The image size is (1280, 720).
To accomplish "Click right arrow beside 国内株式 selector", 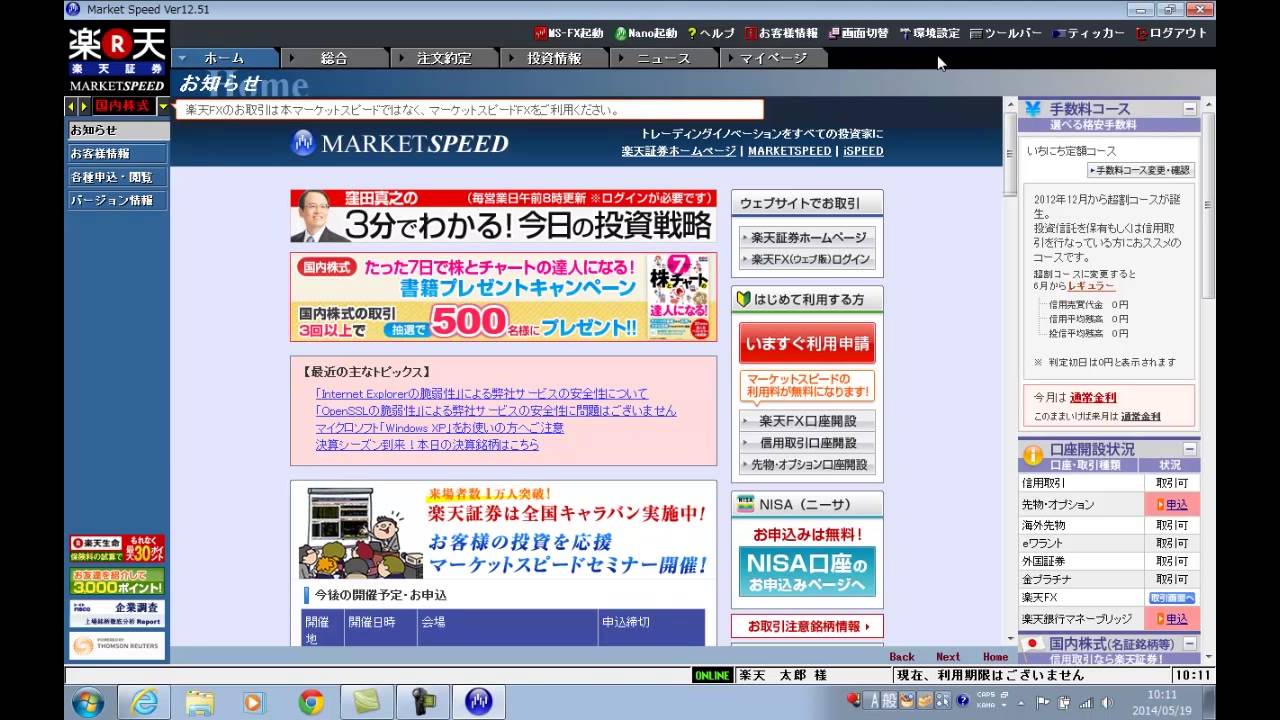I will pos(83,106).
